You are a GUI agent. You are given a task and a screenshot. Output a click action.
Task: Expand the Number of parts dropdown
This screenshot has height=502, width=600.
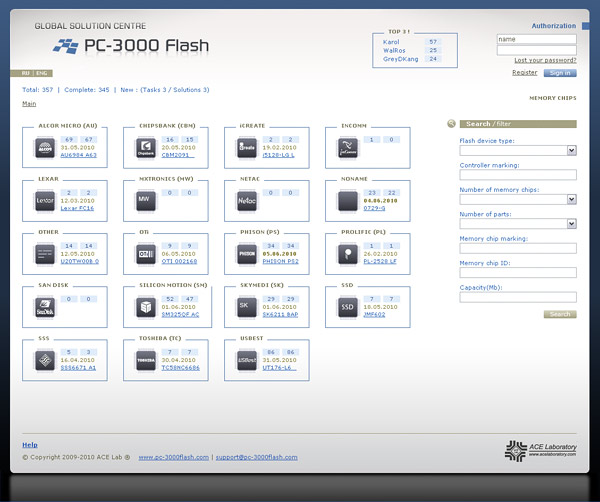click(x=572, y=224)
